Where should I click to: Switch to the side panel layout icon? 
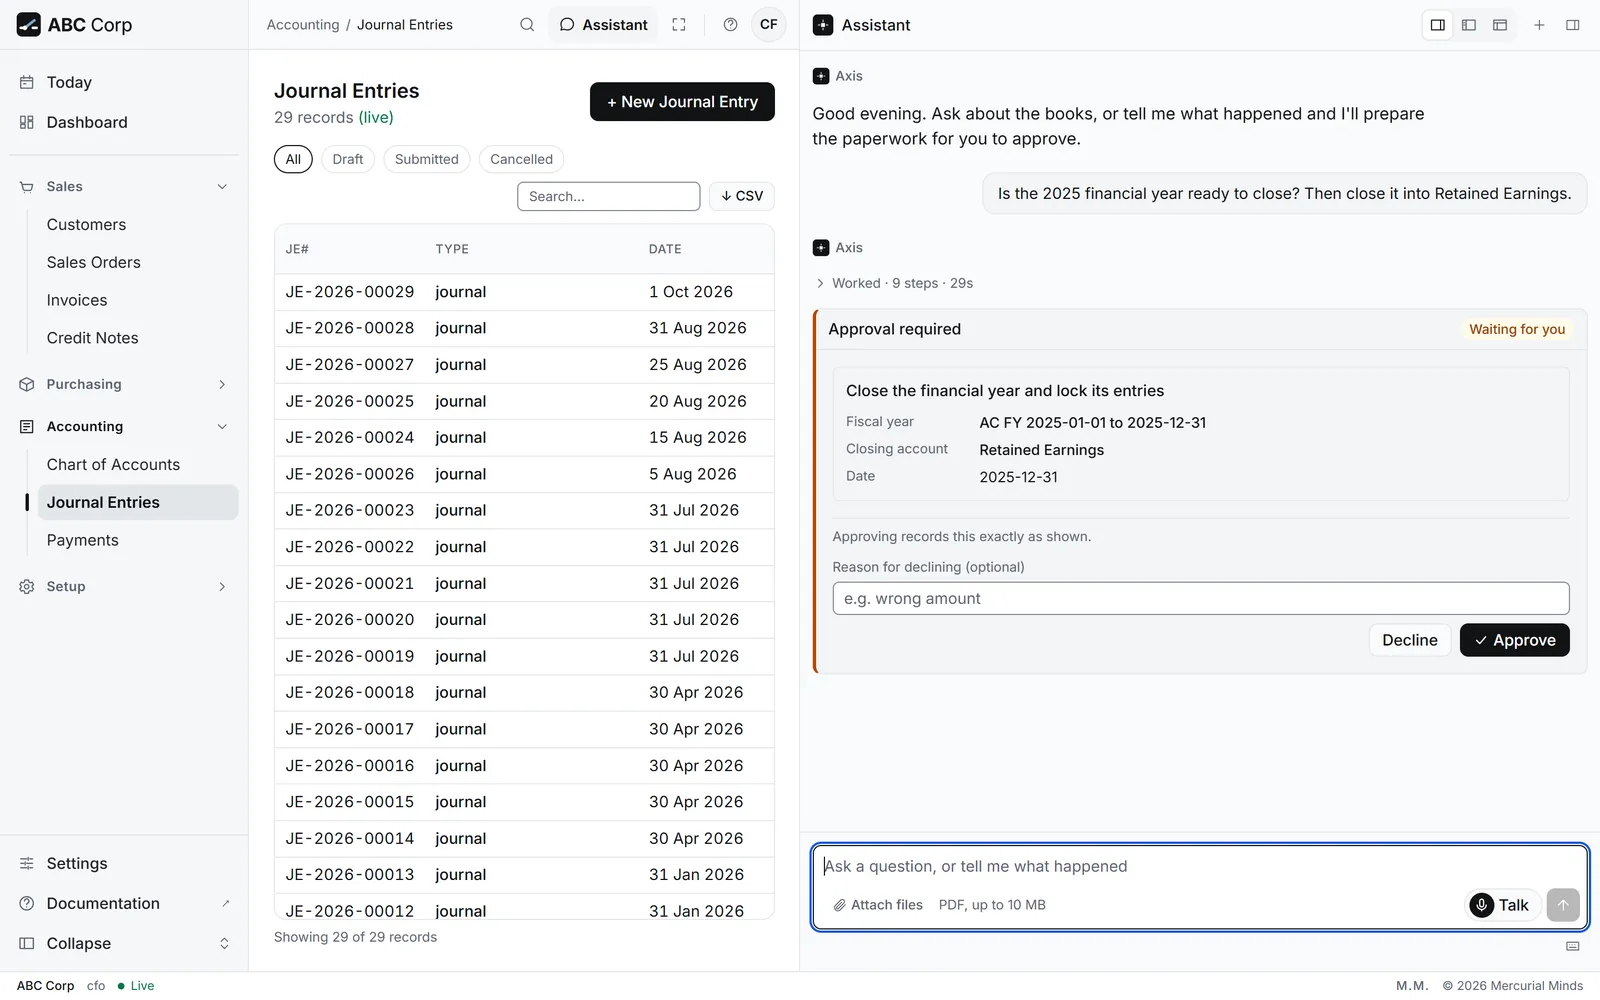pos(1437,25)
